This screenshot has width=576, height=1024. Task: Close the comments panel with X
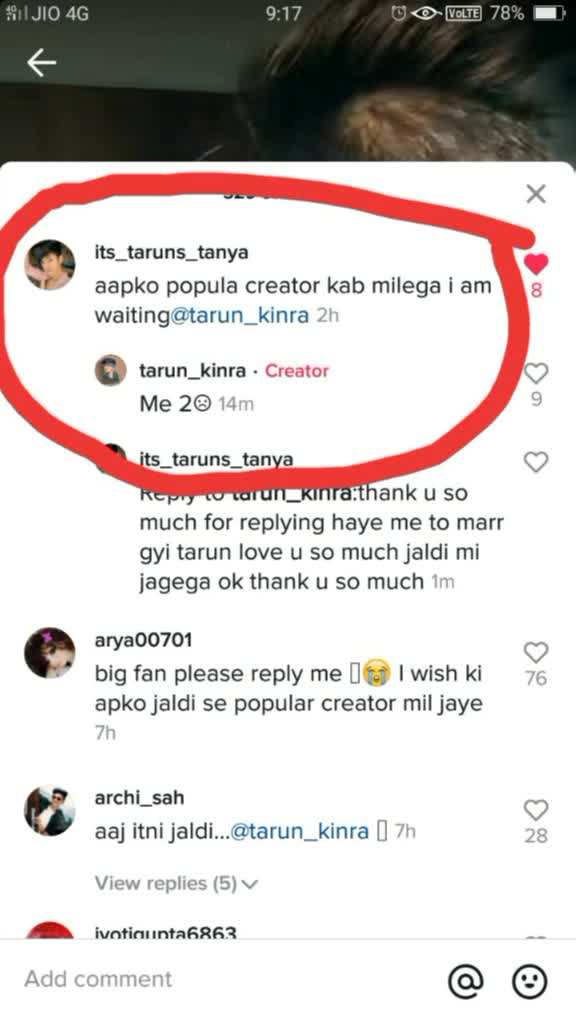pos(536,193)
